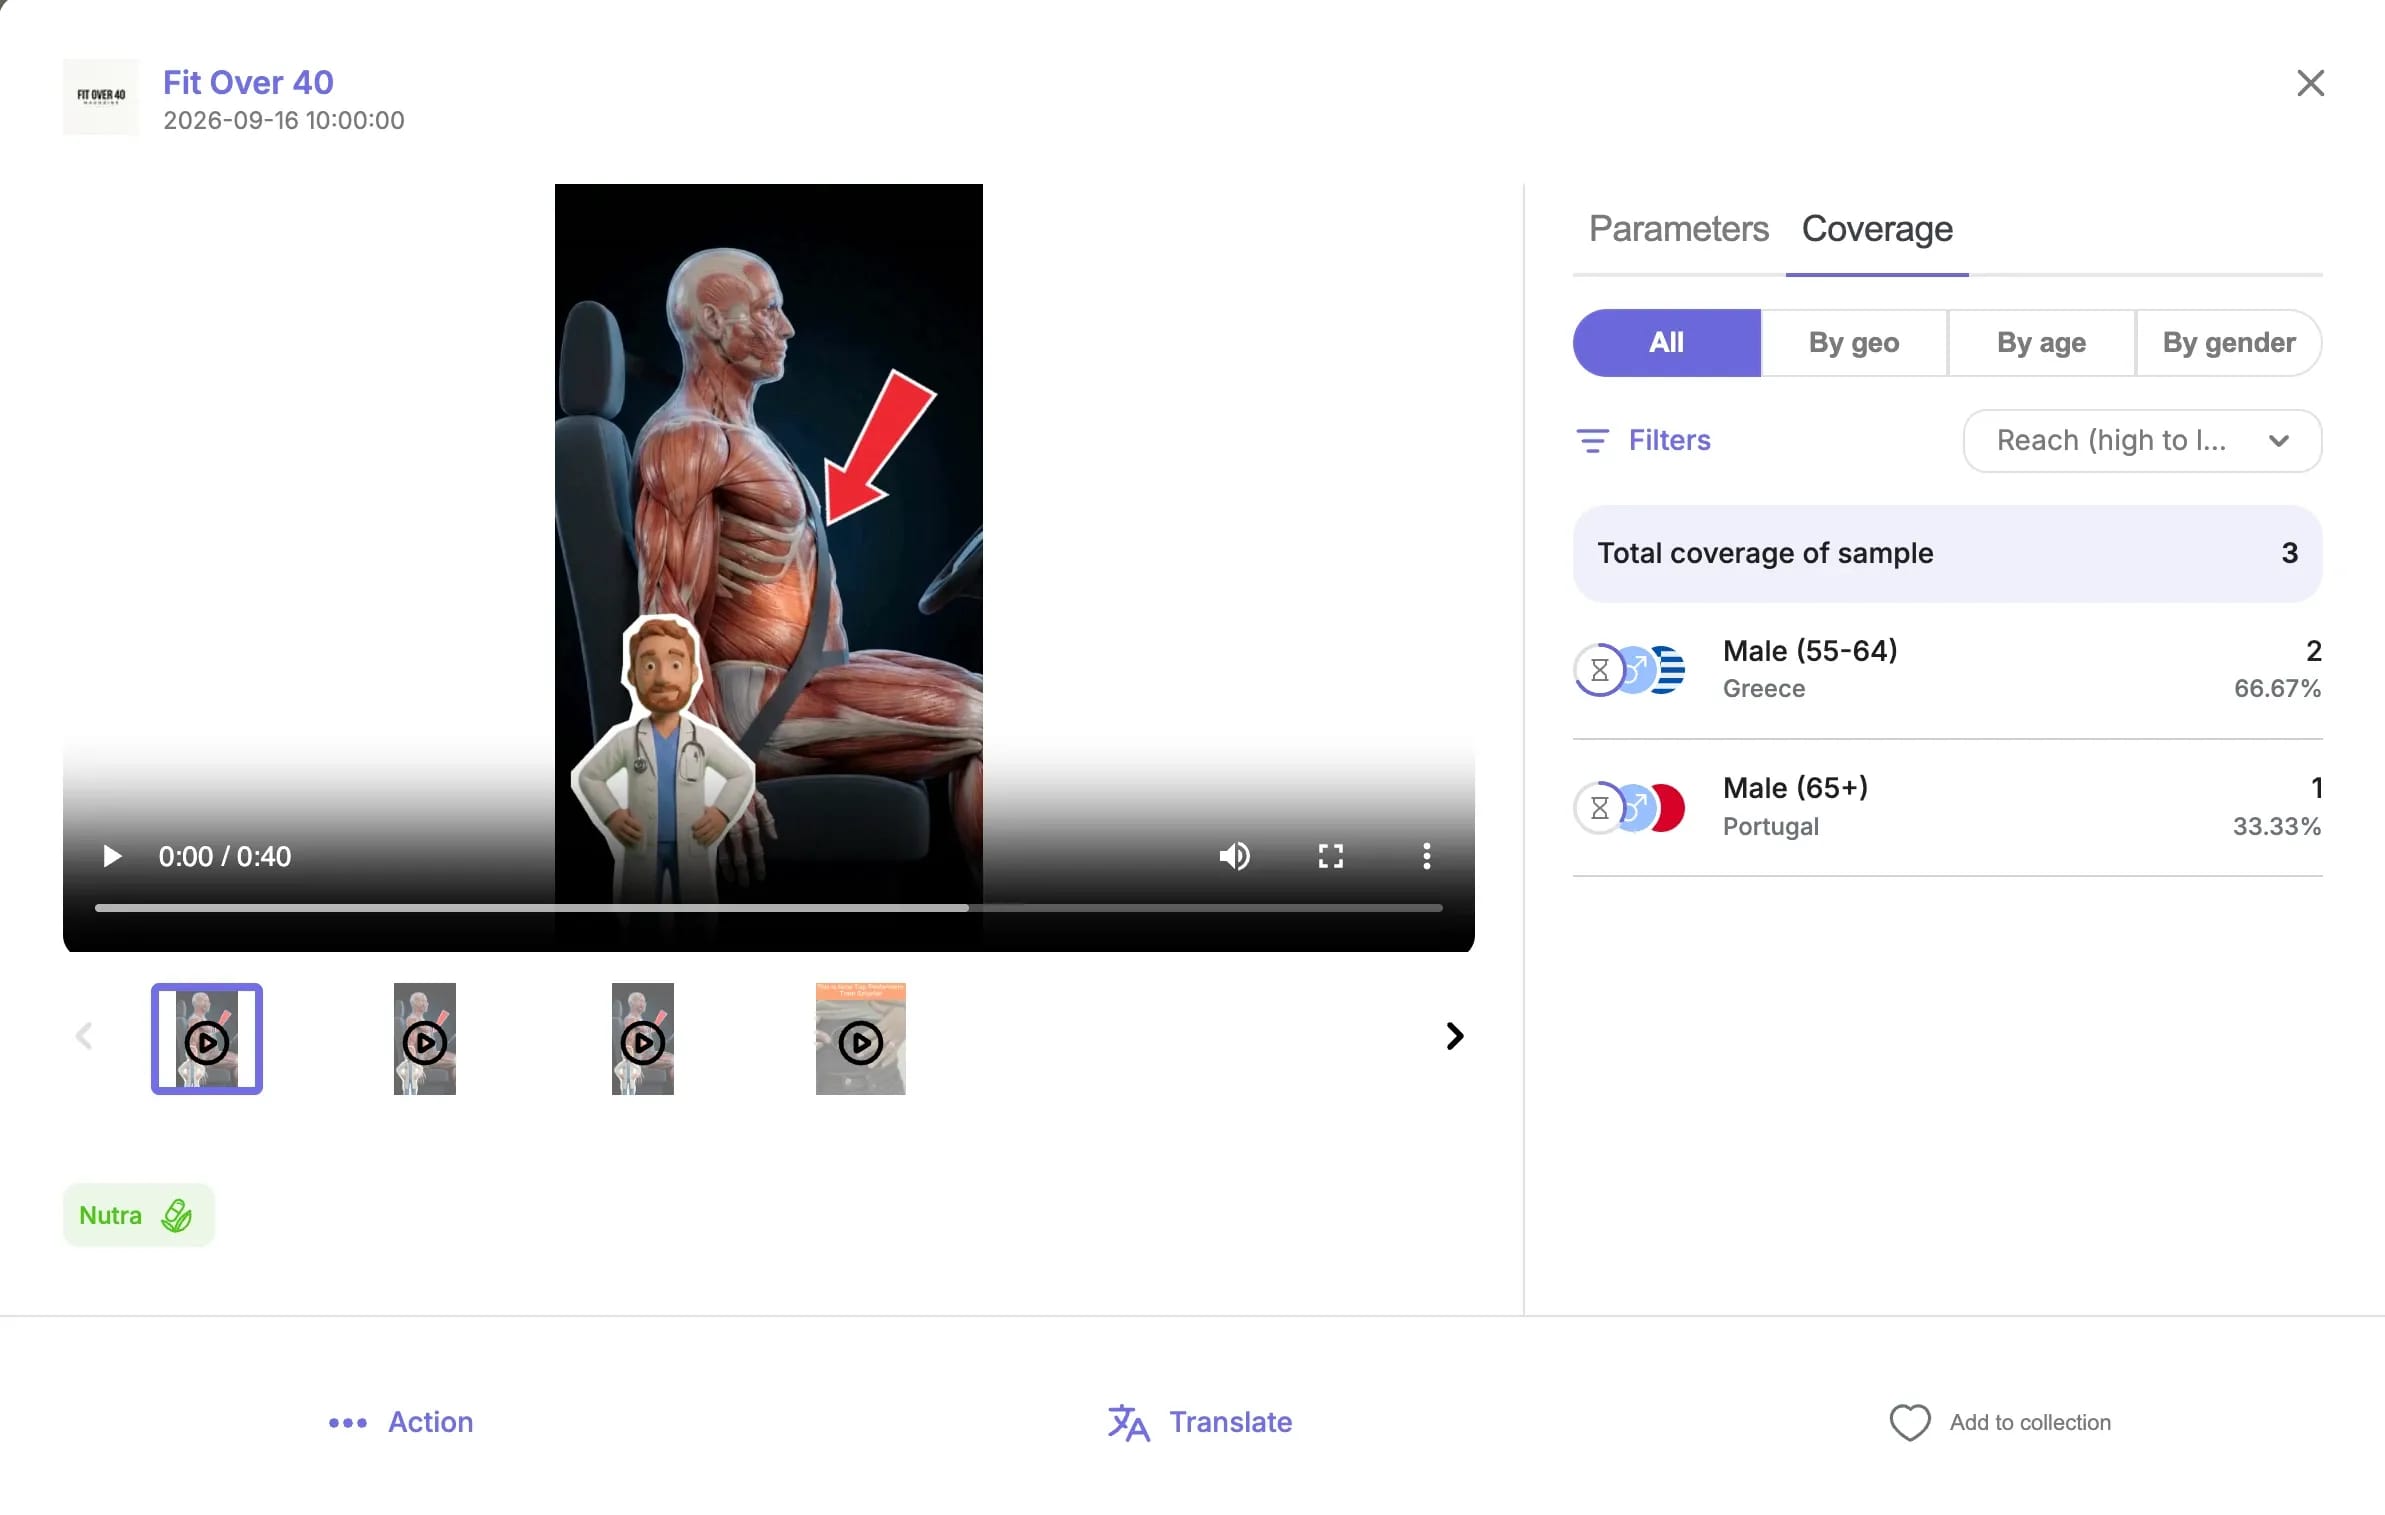Click the video time 0:00 / 0:40

coord(225,857)
